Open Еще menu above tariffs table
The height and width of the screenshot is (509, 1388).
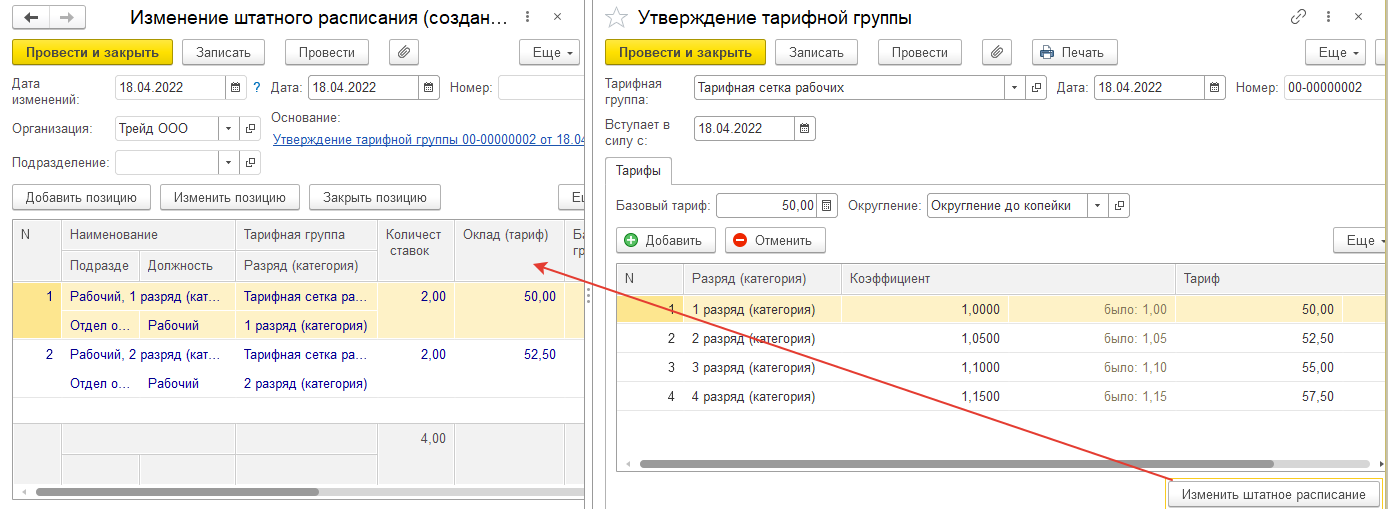click(1360, 240)
